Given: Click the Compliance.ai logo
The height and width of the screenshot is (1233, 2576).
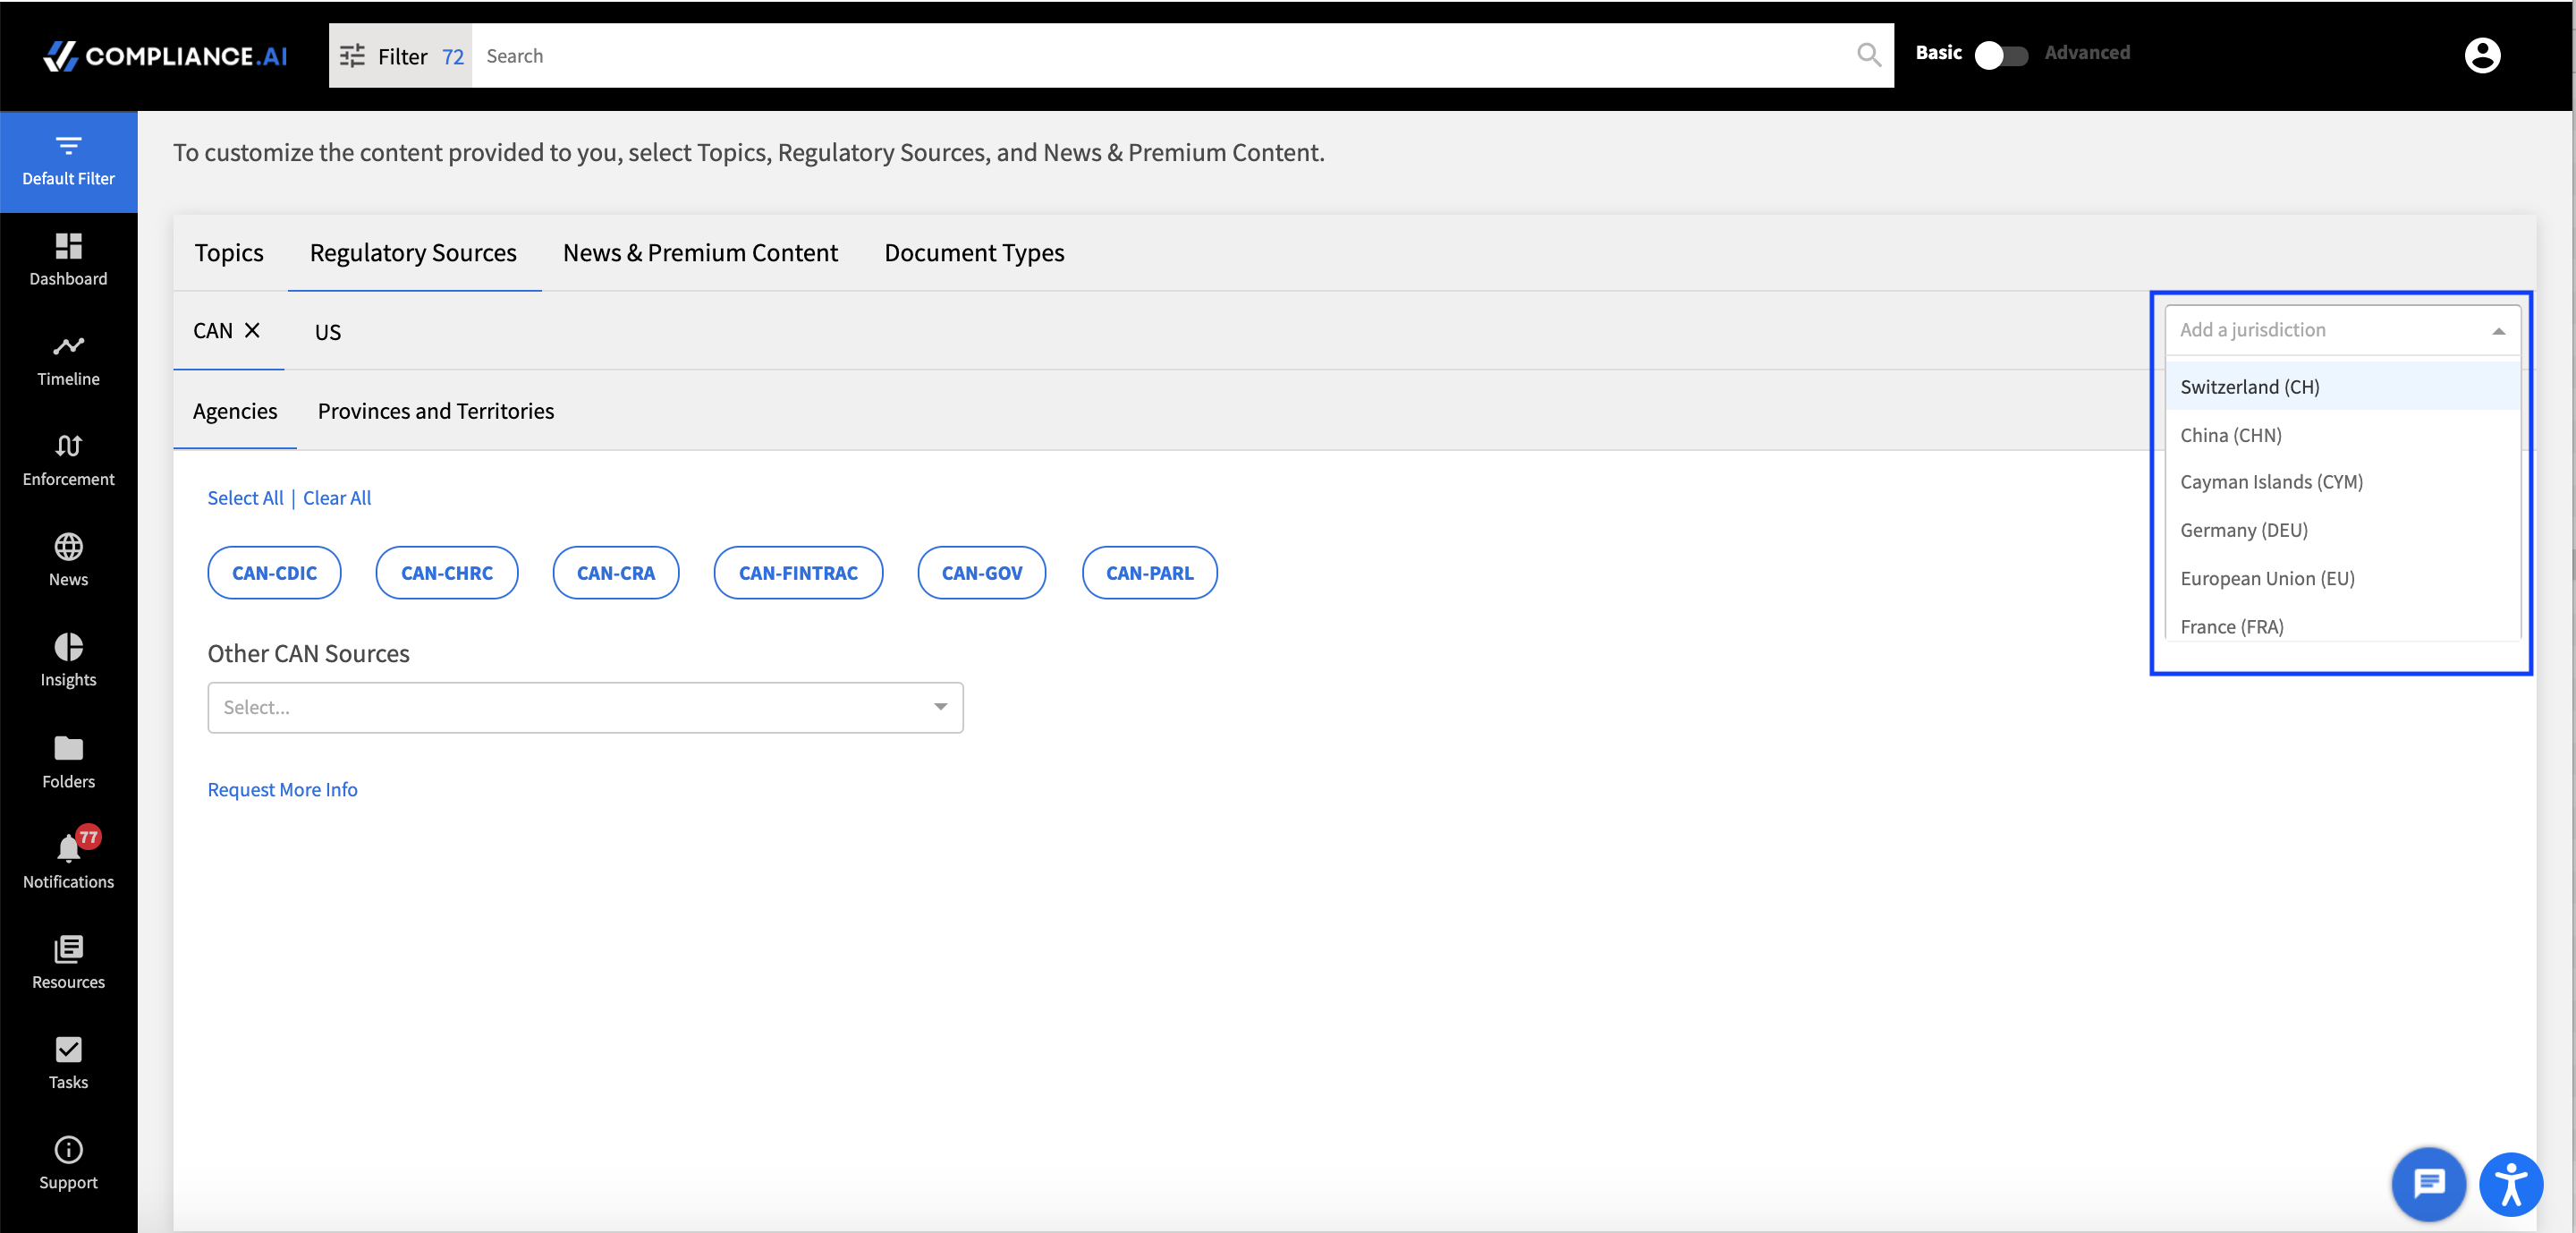Looking at the screenshot, I should tap(165, 56).
